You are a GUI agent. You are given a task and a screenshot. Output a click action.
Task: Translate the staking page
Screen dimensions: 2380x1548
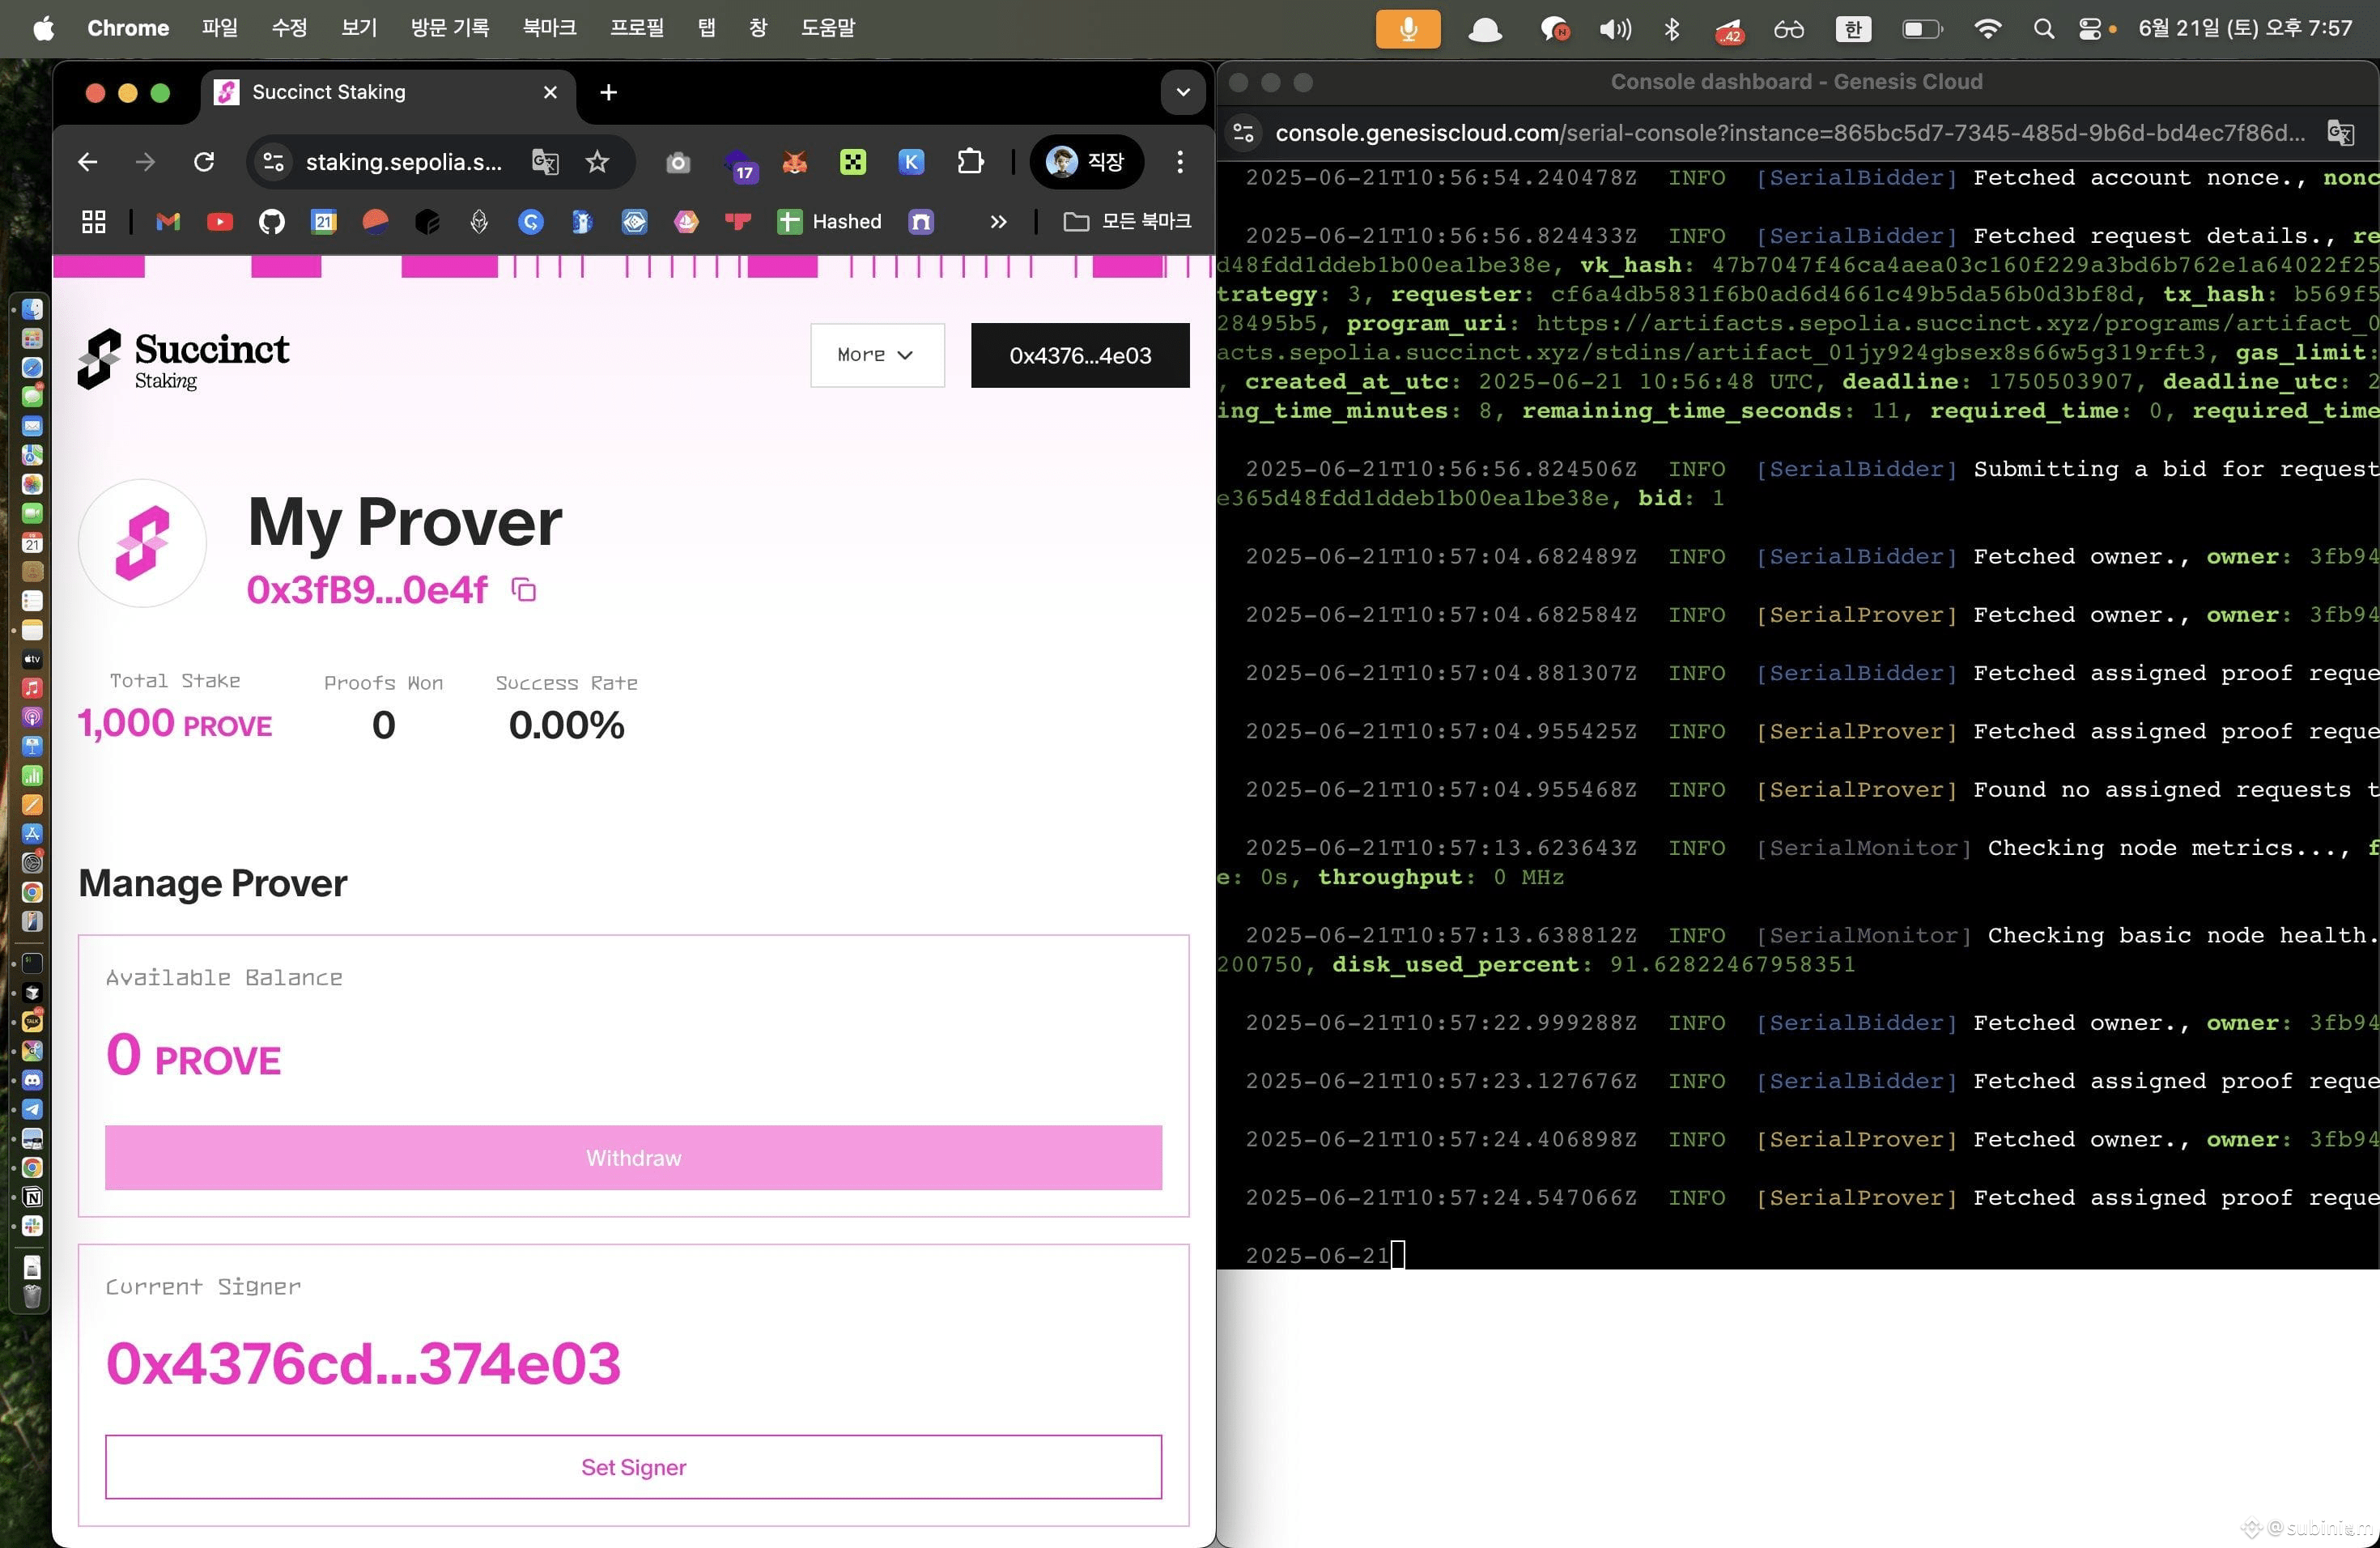pos(545,162)
